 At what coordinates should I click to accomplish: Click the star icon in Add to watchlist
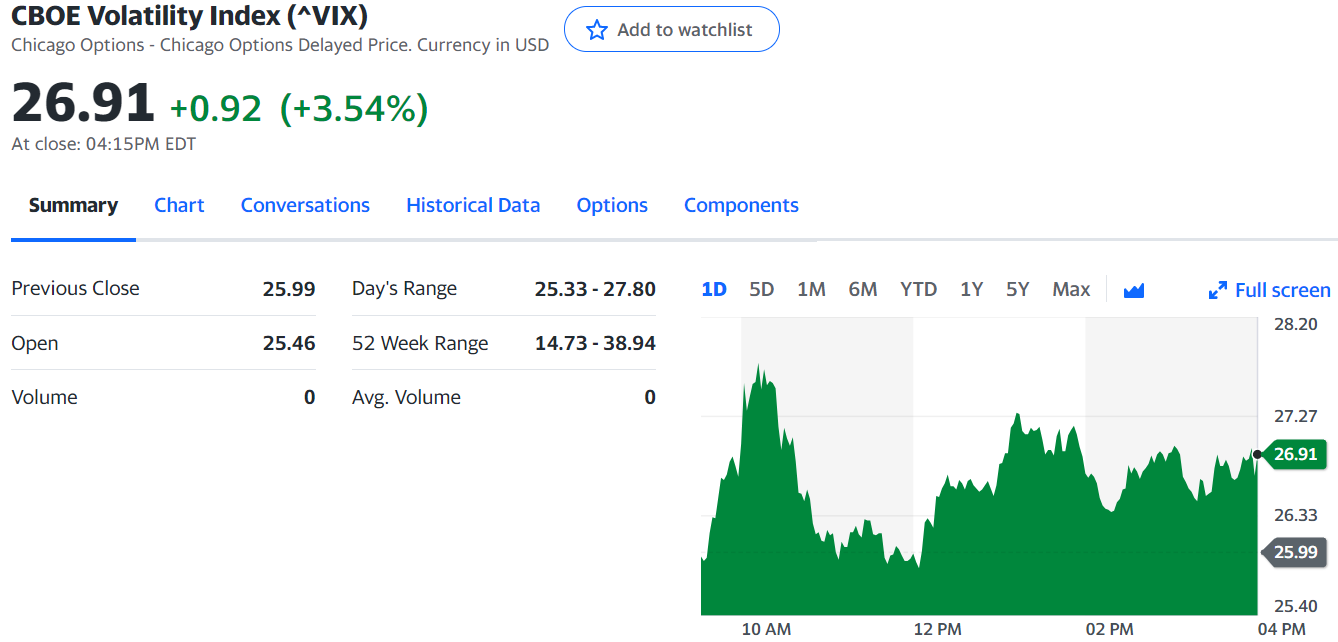point(597,30)
